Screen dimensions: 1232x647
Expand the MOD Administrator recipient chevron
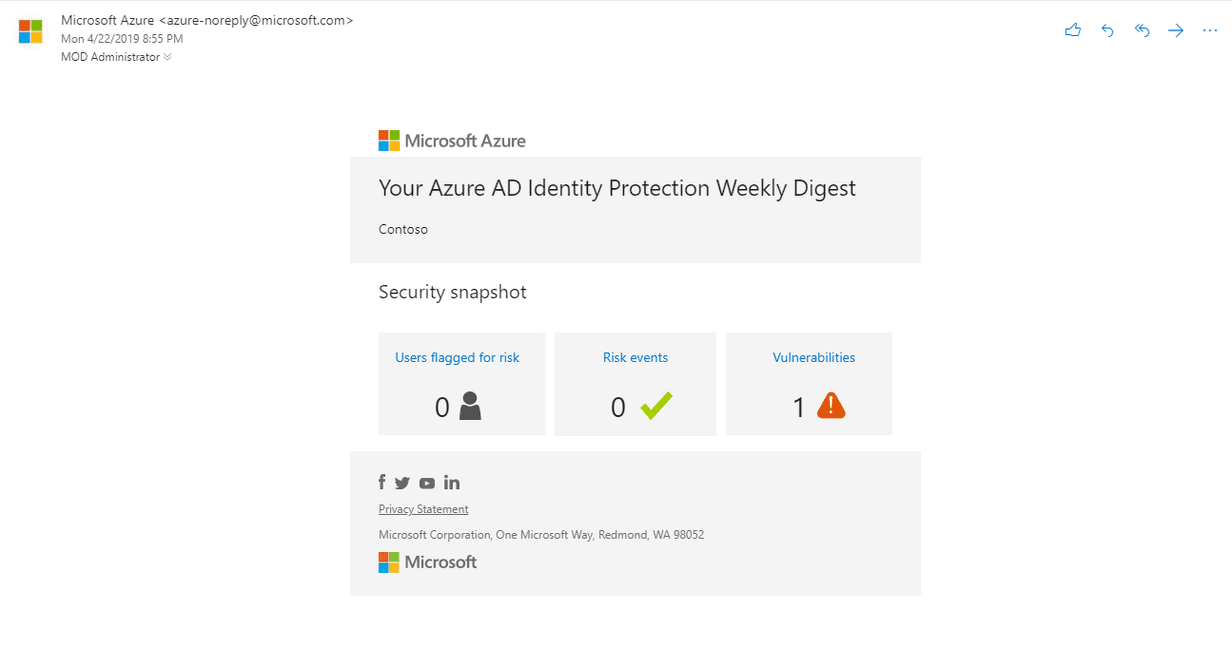pyautogui.click(x=167, y=57)
